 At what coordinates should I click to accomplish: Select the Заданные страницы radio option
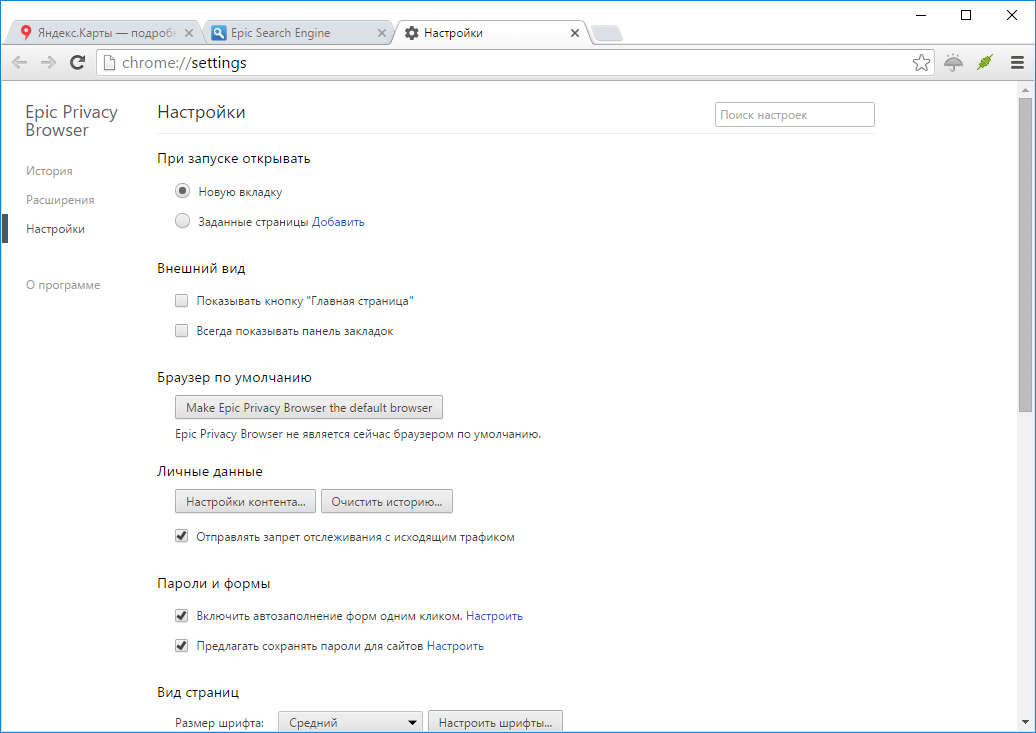(x=182, y=221)
